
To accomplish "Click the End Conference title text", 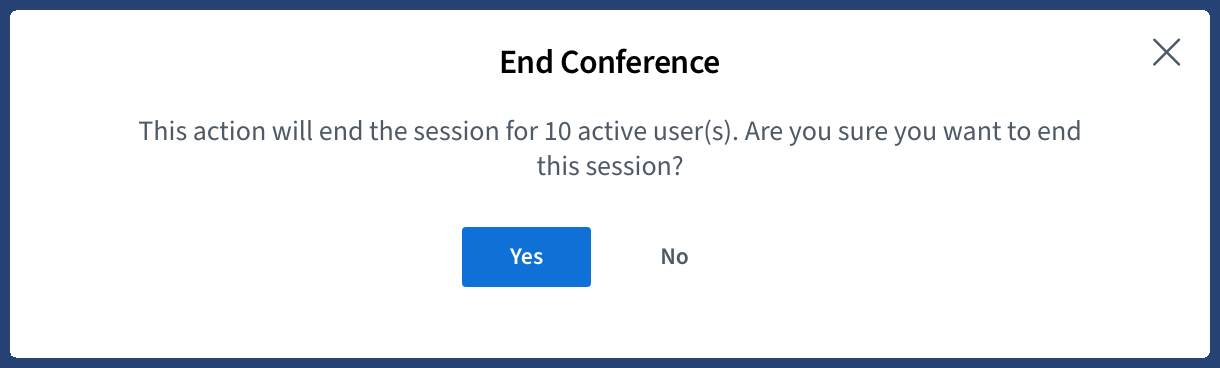I will (x=610, y=62).
